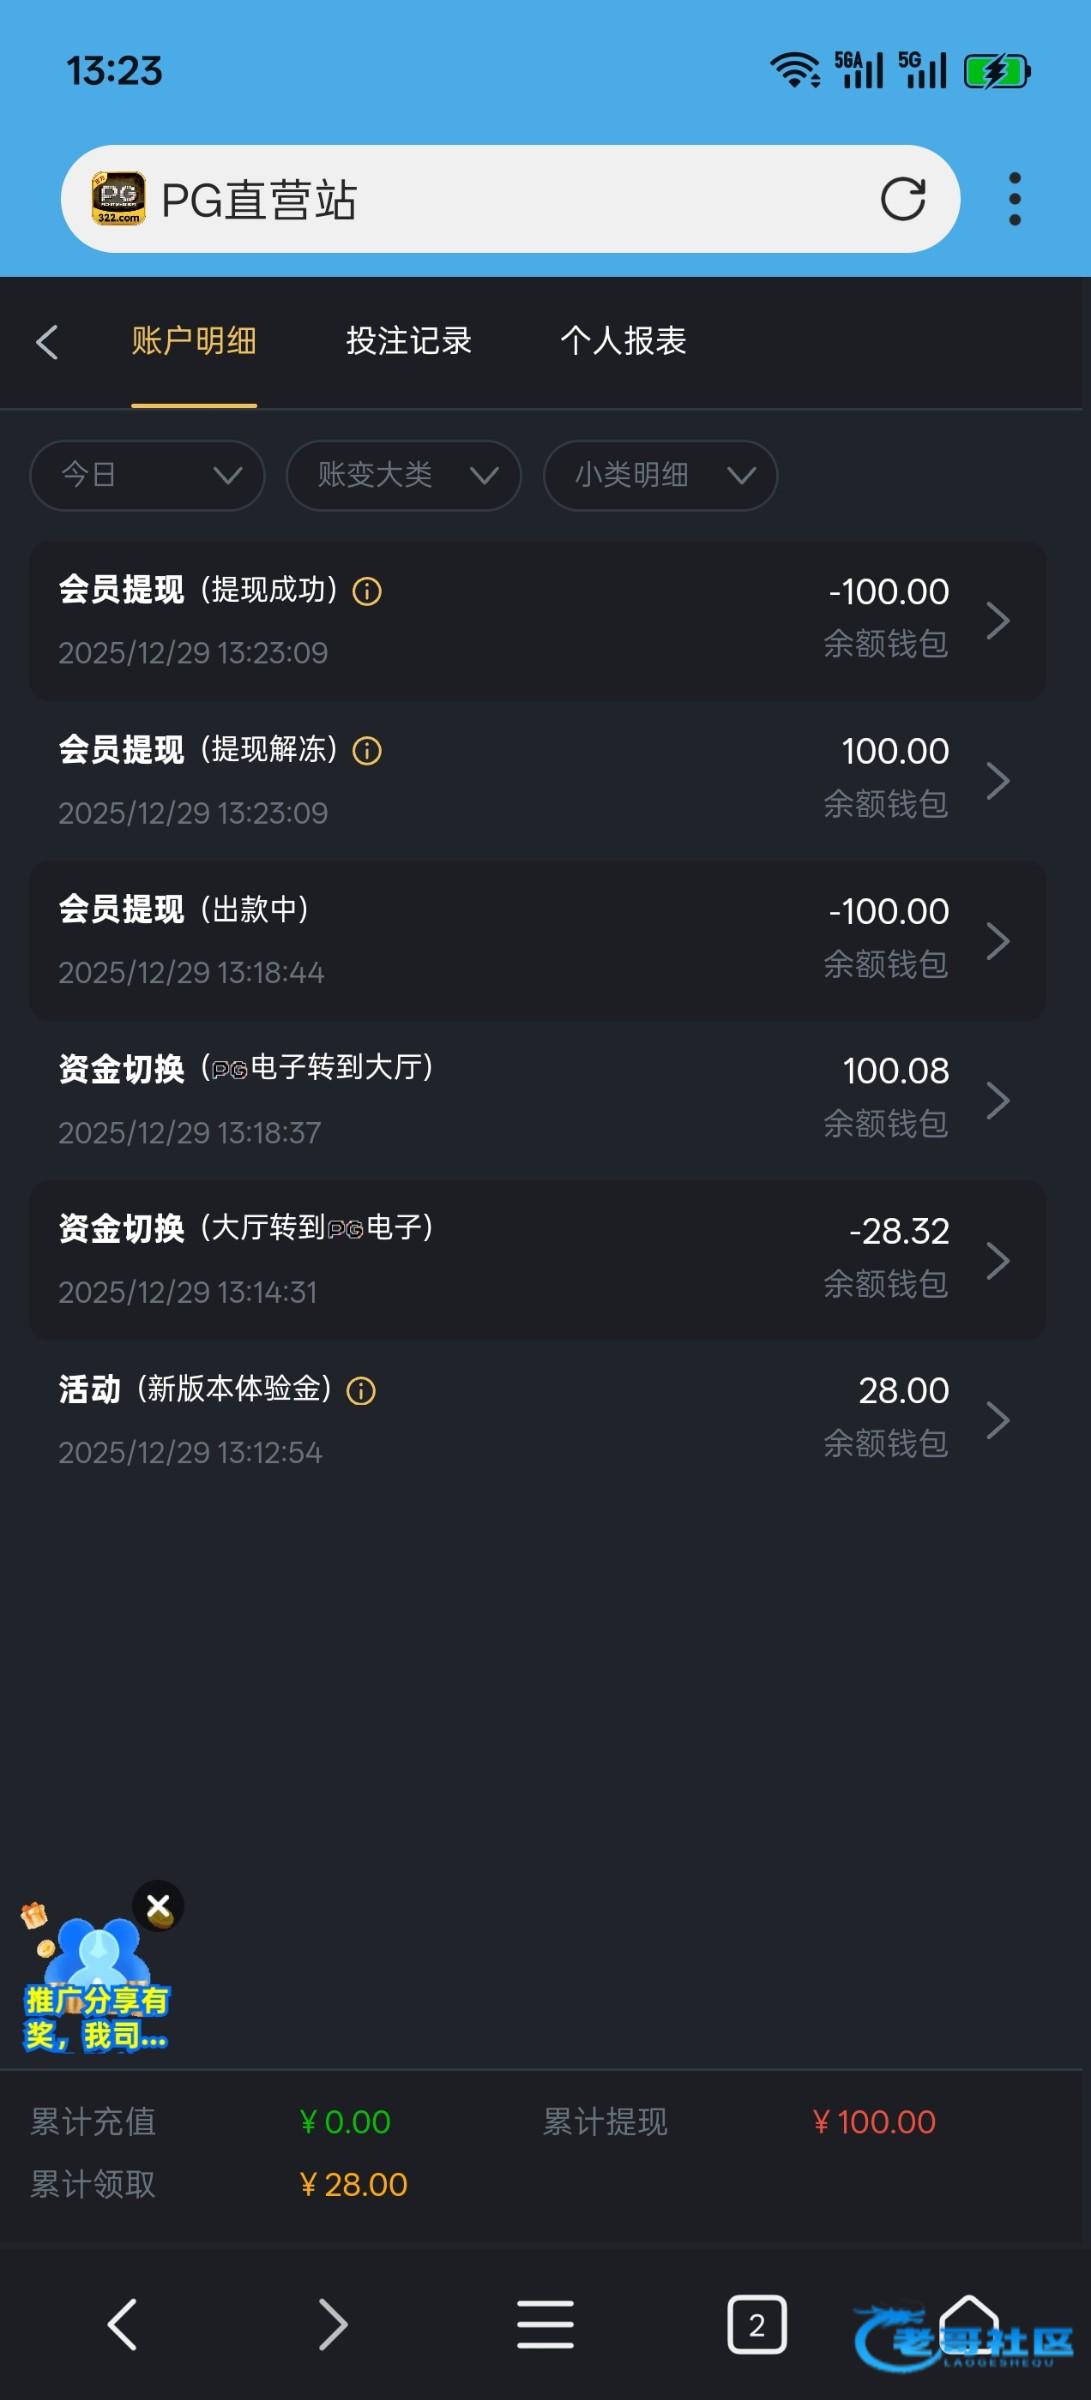
Task: Open the browser hamburger menu
Action: (545, 2325)
